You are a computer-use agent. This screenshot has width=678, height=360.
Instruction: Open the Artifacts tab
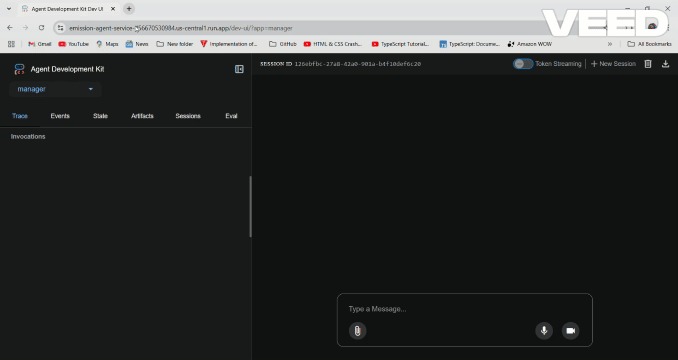click(x=142, y=116)
